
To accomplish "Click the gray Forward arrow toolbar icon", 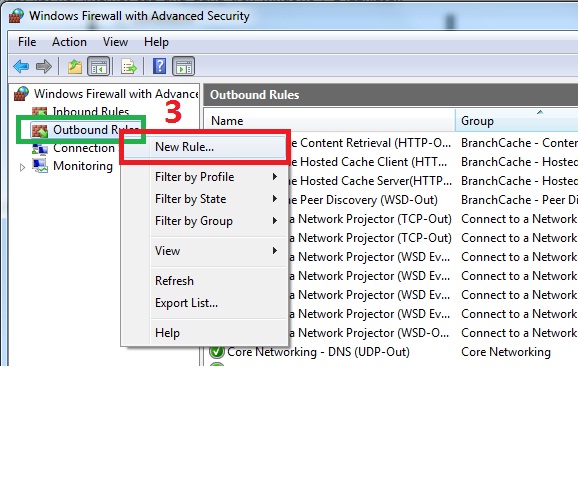I will pyautogui.click(x=43, y=67).
